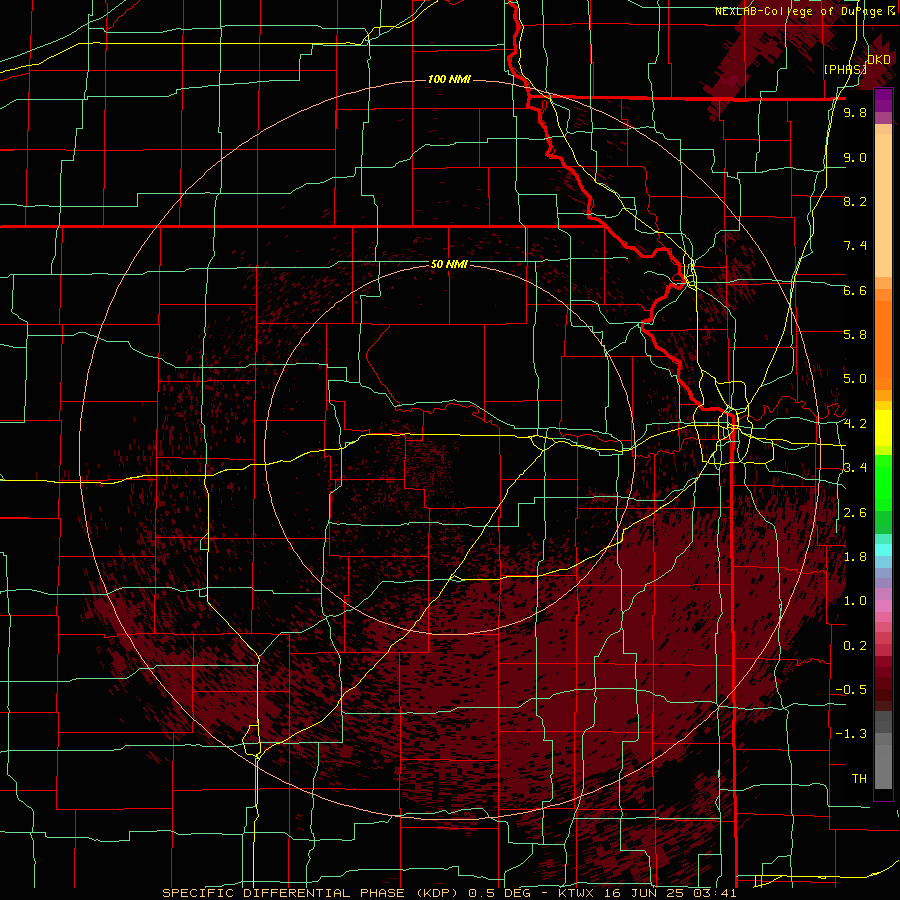Click the KDP 0.5 DEG KTWX caption
Viewport: 900px width, 900px height.
tap(449, 893)
